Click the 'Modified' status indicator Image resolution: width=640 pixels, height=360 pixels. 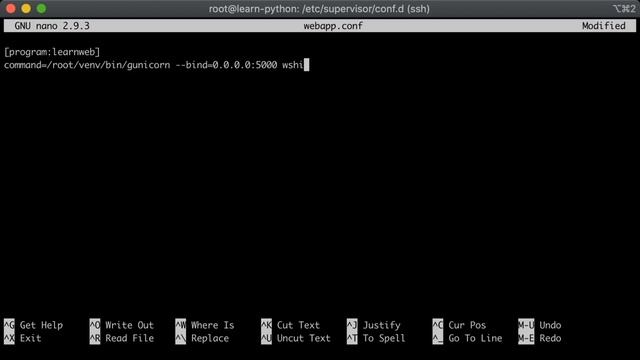603,26
